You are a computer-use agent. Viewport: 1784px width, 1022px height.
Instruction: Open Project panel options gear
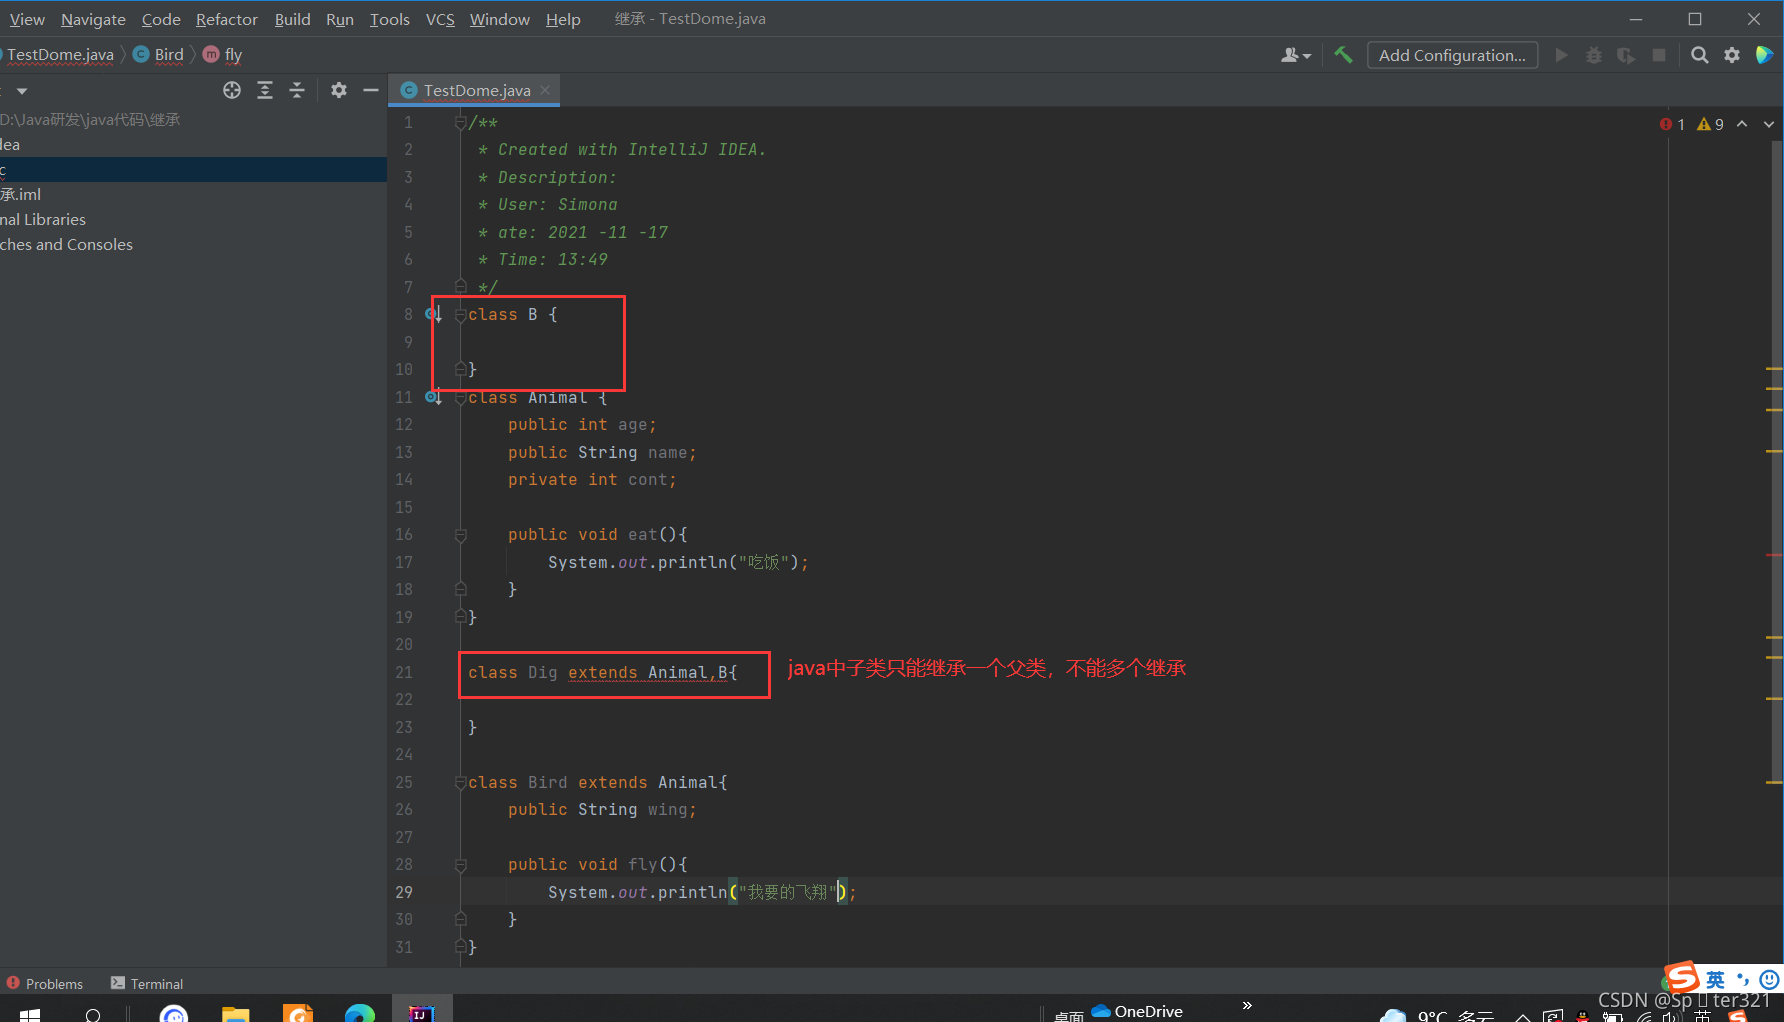(339, 90)
